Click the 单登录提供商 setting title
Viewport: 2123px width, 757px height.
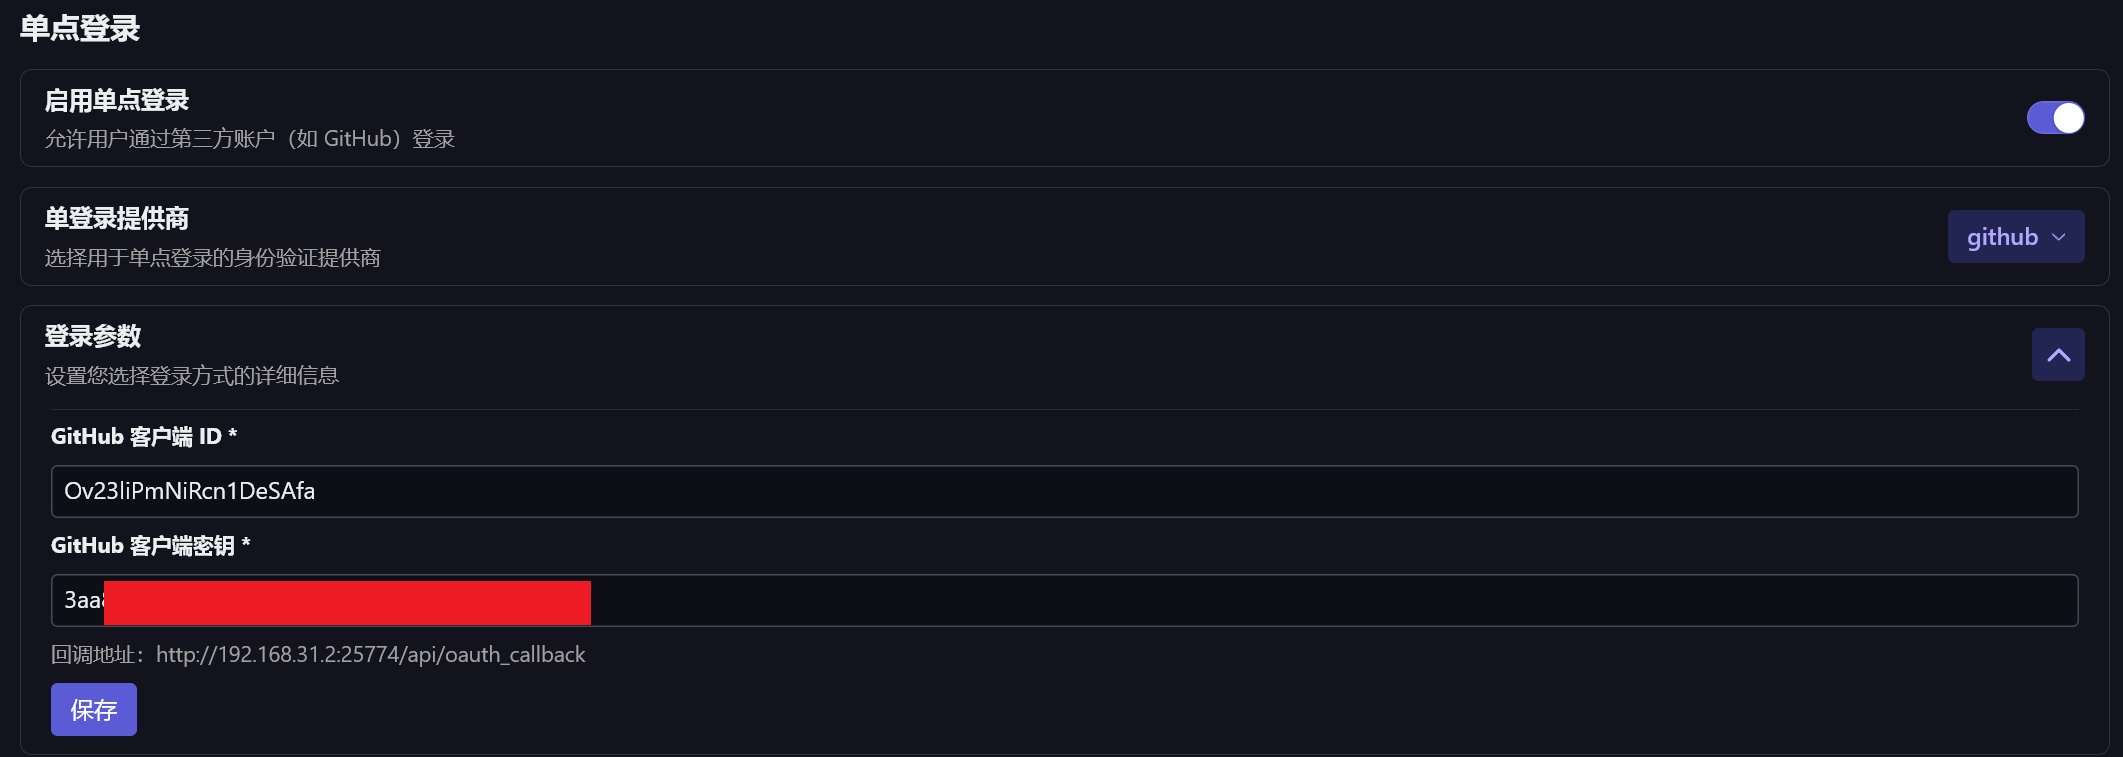point(117,218)
